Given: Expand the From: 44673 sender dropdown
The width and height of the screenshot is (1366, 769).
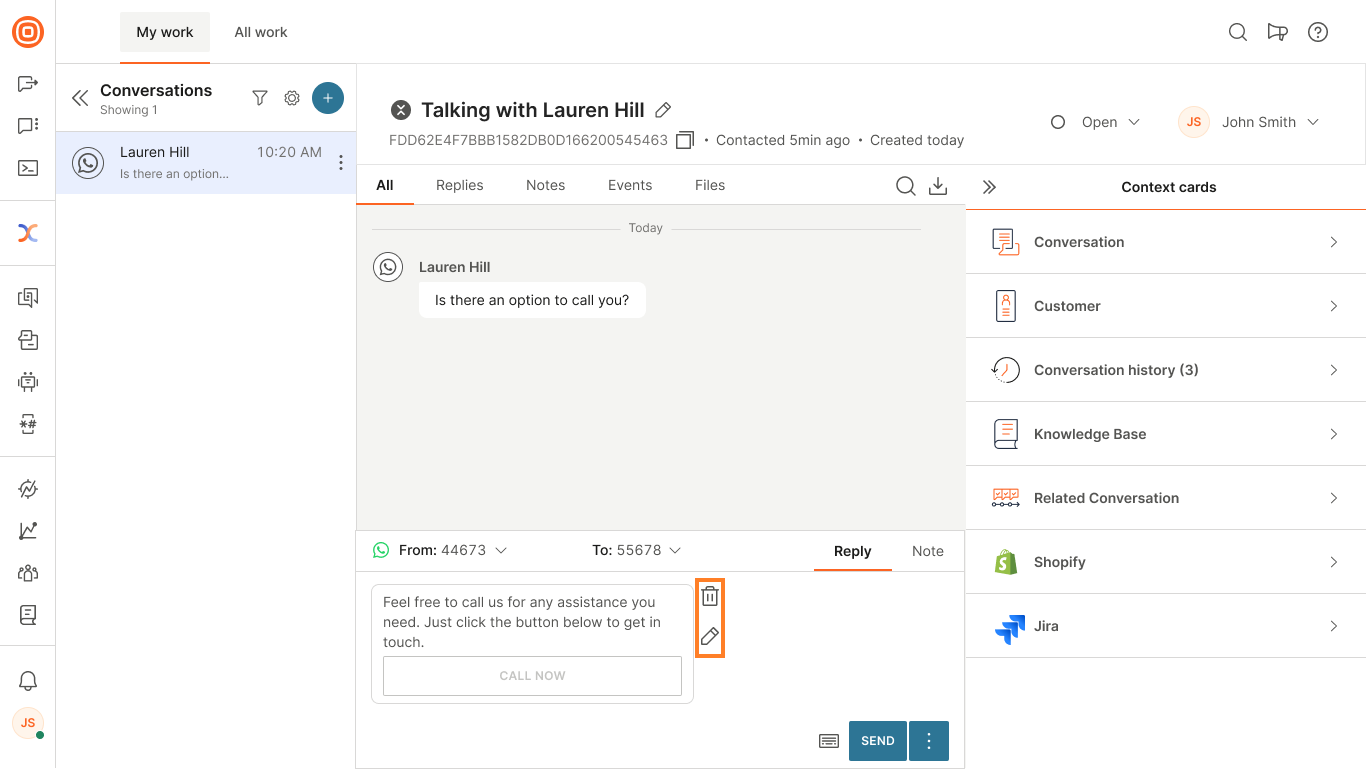Looking at the screenshot, I should tap(452, 550).
